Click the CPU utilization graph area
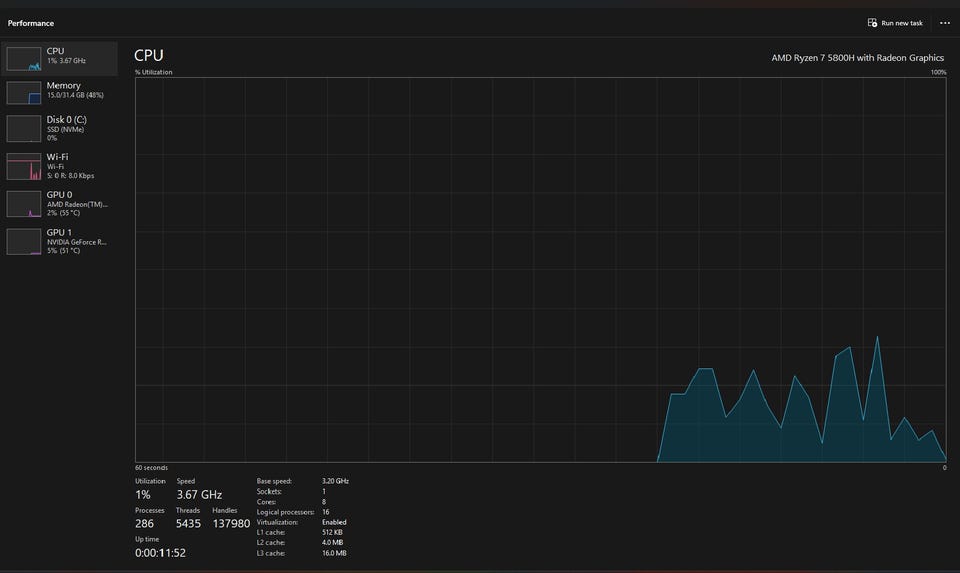Viewport: 960px width, 573px height. click(x=540, y=270)
